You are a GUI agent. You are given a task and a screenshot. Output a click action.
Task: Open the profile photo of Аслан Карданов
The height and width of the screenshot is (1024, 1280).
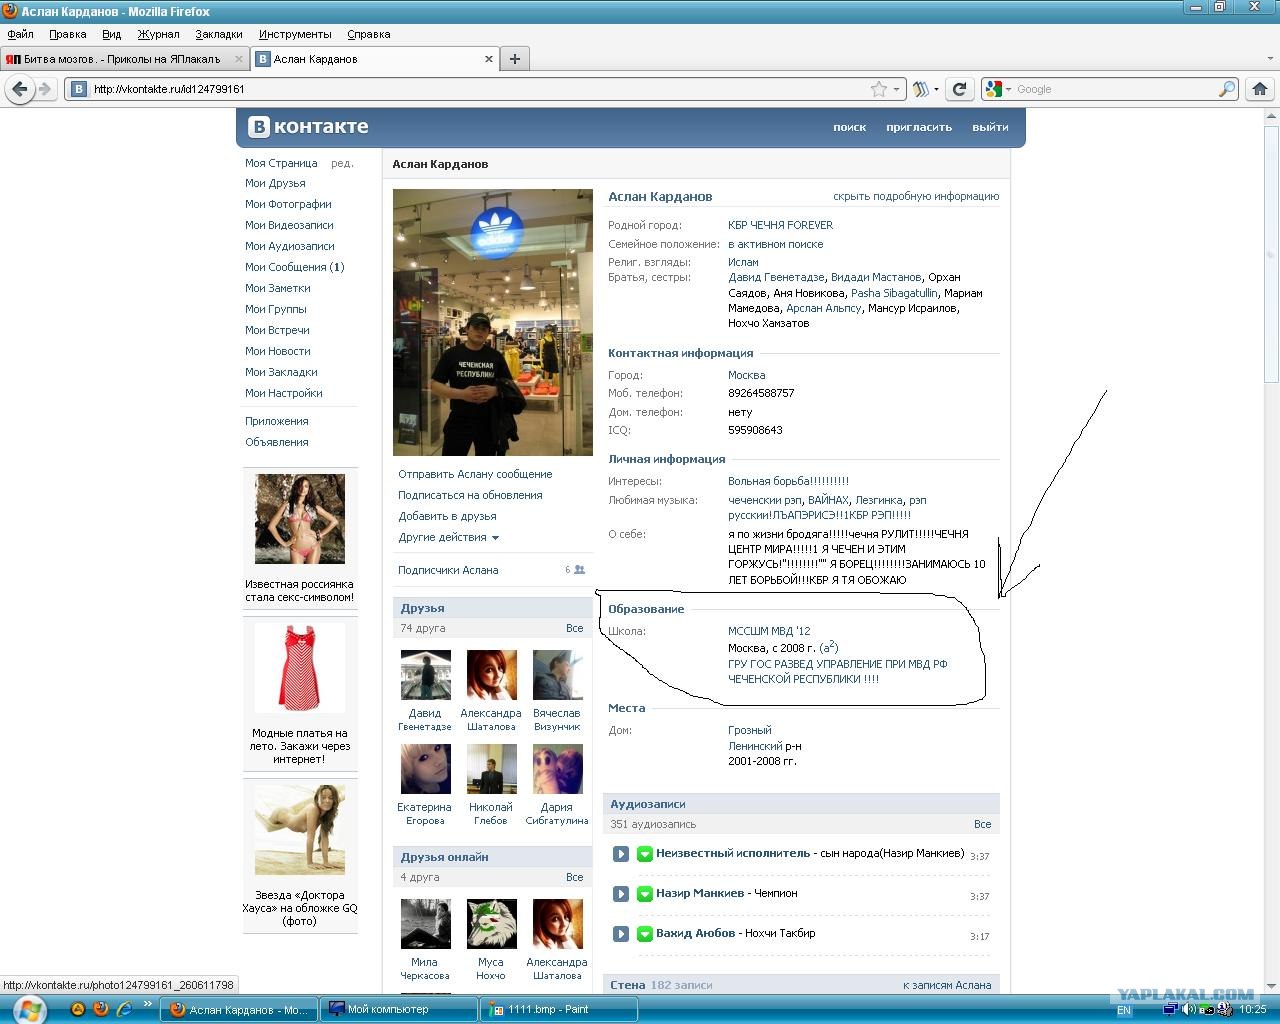[492, 322]
